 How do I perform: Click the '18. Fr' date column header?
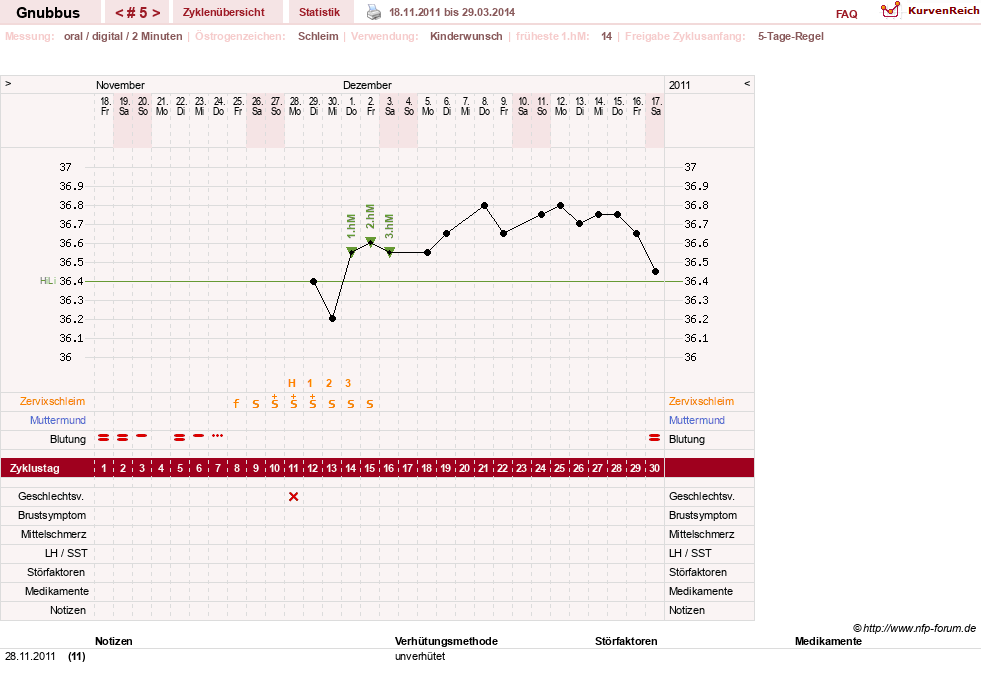click(105, 106)
